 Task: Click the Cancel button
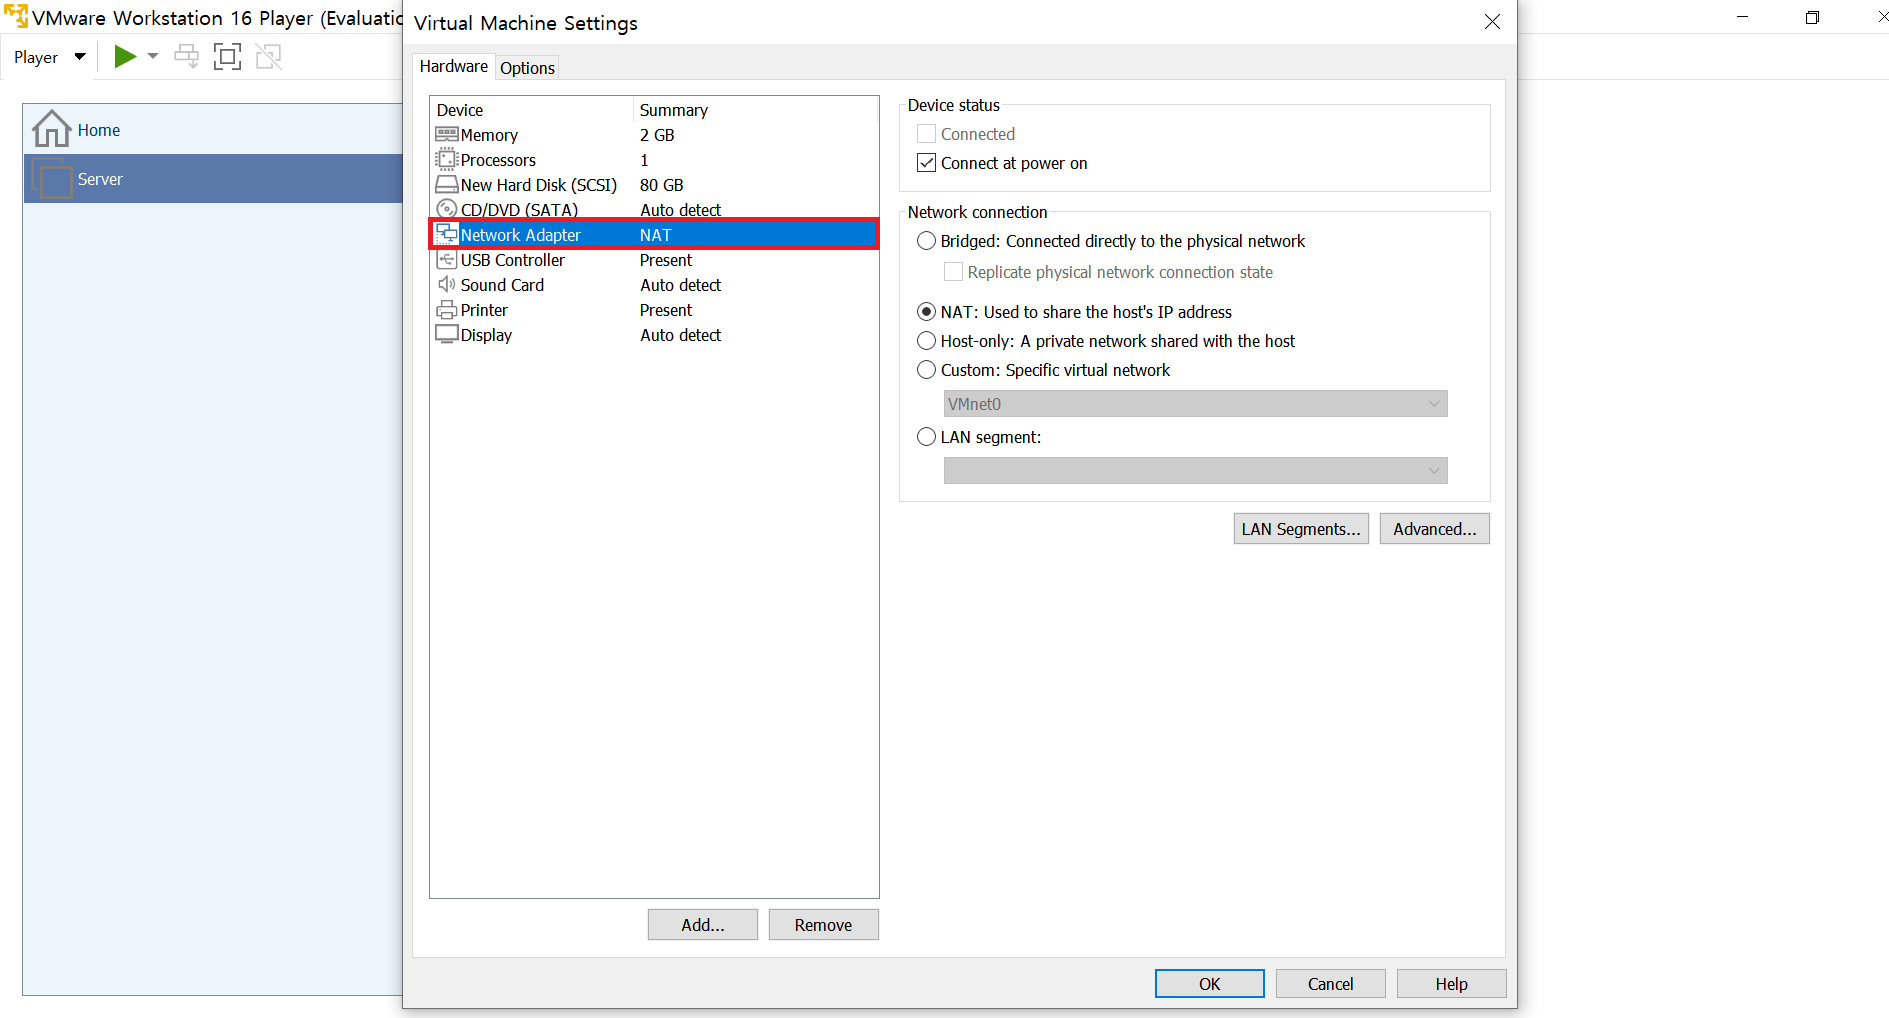point(1331,984)
